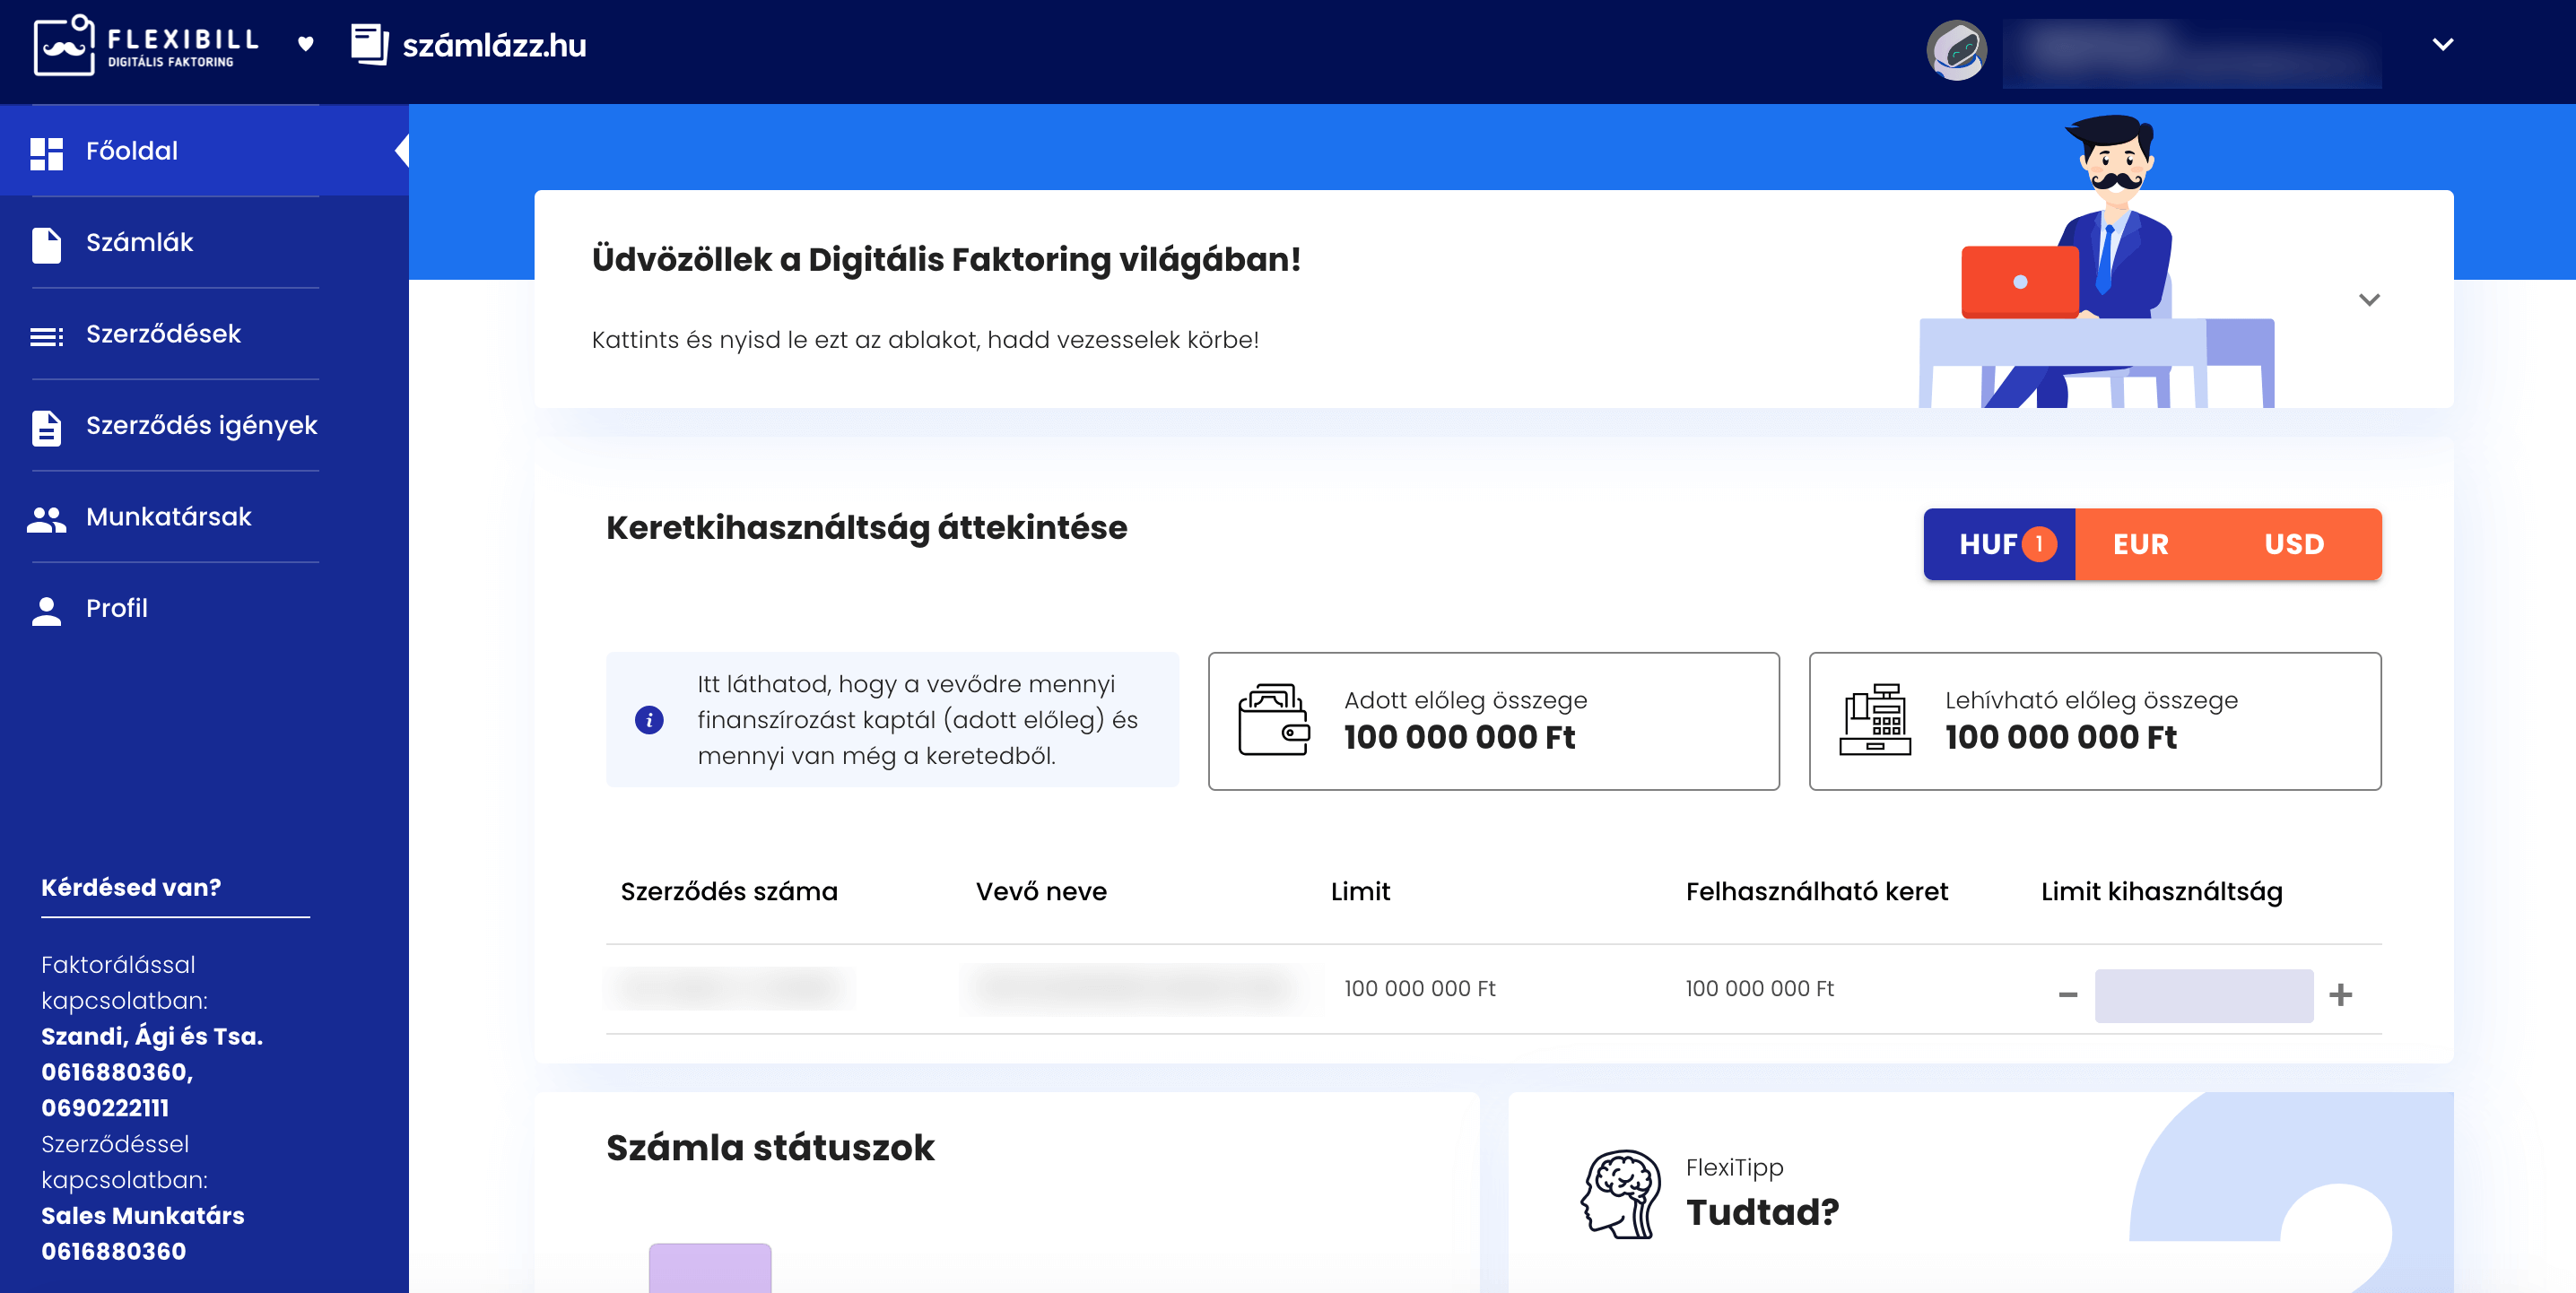Click the limit usage progress bar
Image resolution: width=2576 pixels, height=1293 pixels.
click(x=2203, y=996)
